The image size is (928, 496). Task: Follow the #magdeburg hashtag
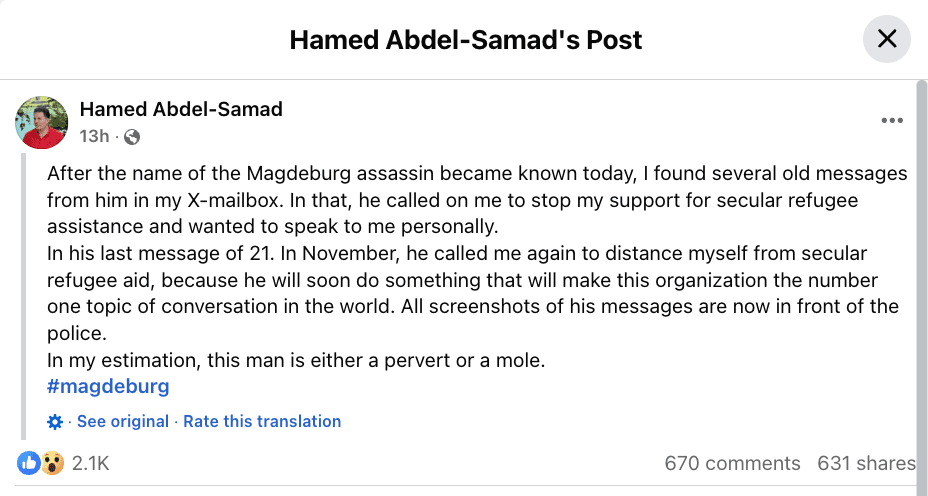tap(108, 386)
